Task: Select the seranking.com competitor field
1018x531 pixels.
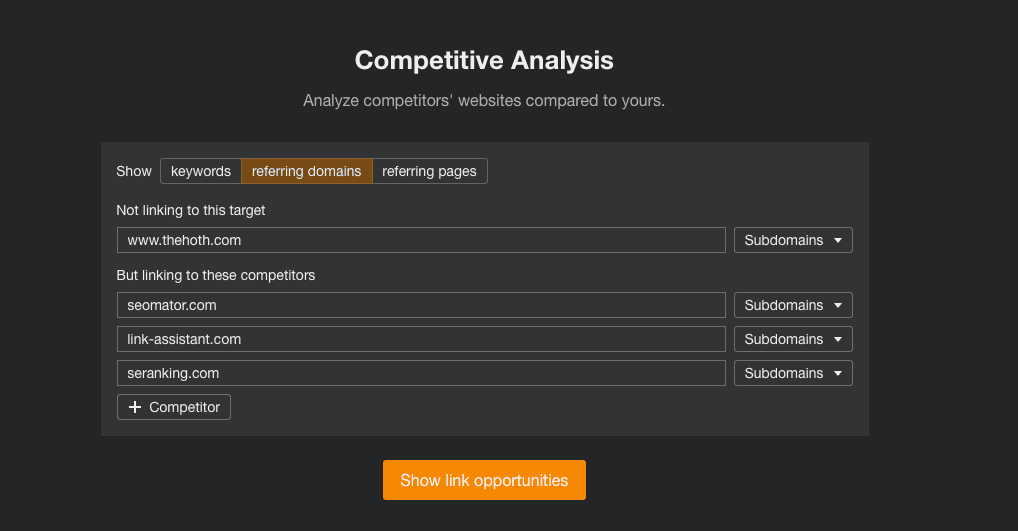Action: (x=421, y=373)
